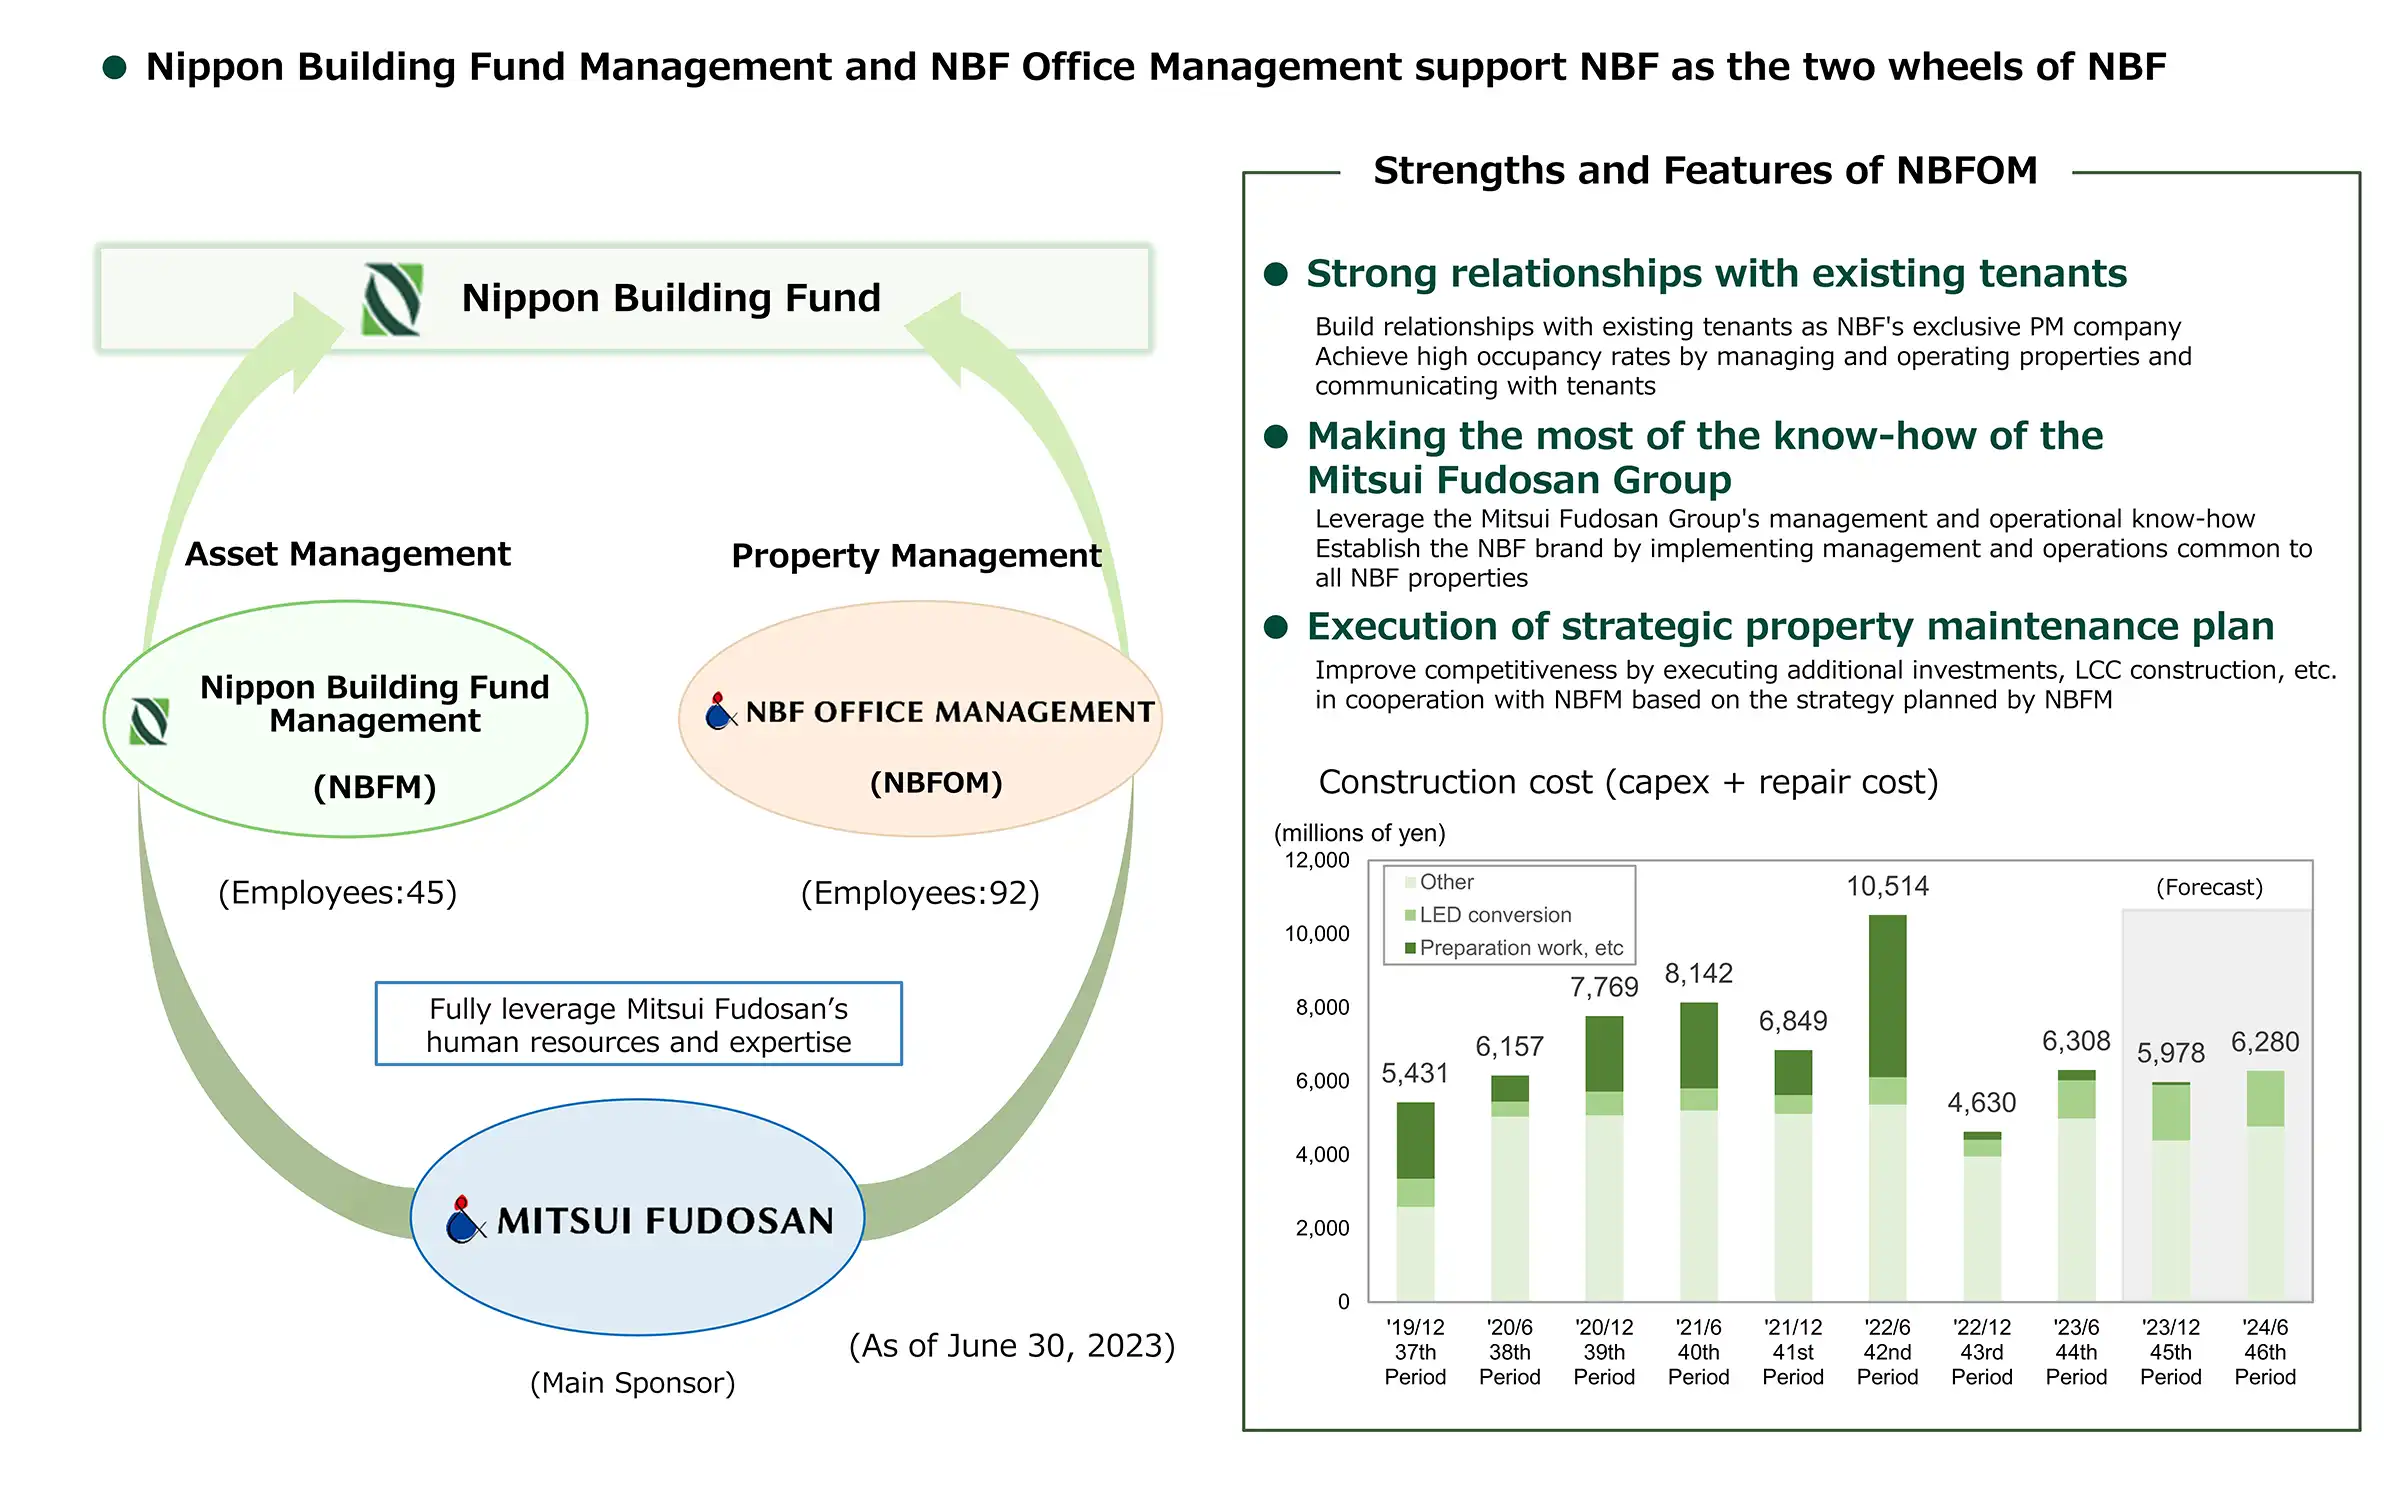The width and height of the screenshot is (2400, 1494).
Task: Click the Nippon Building Fund header box
Action: [625, 298]
